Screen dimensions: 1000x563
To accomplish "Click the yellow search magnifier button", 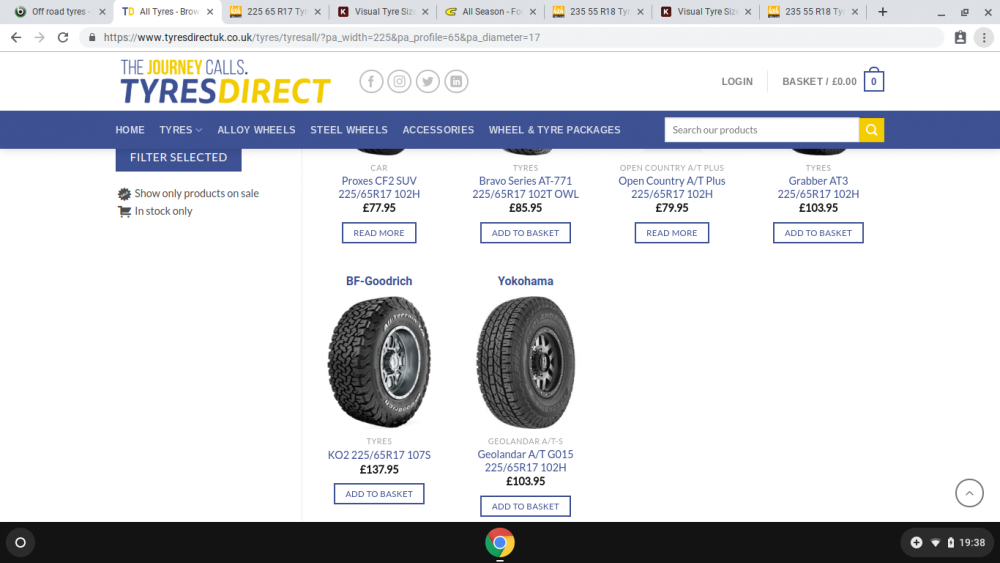I will [871, 130].
